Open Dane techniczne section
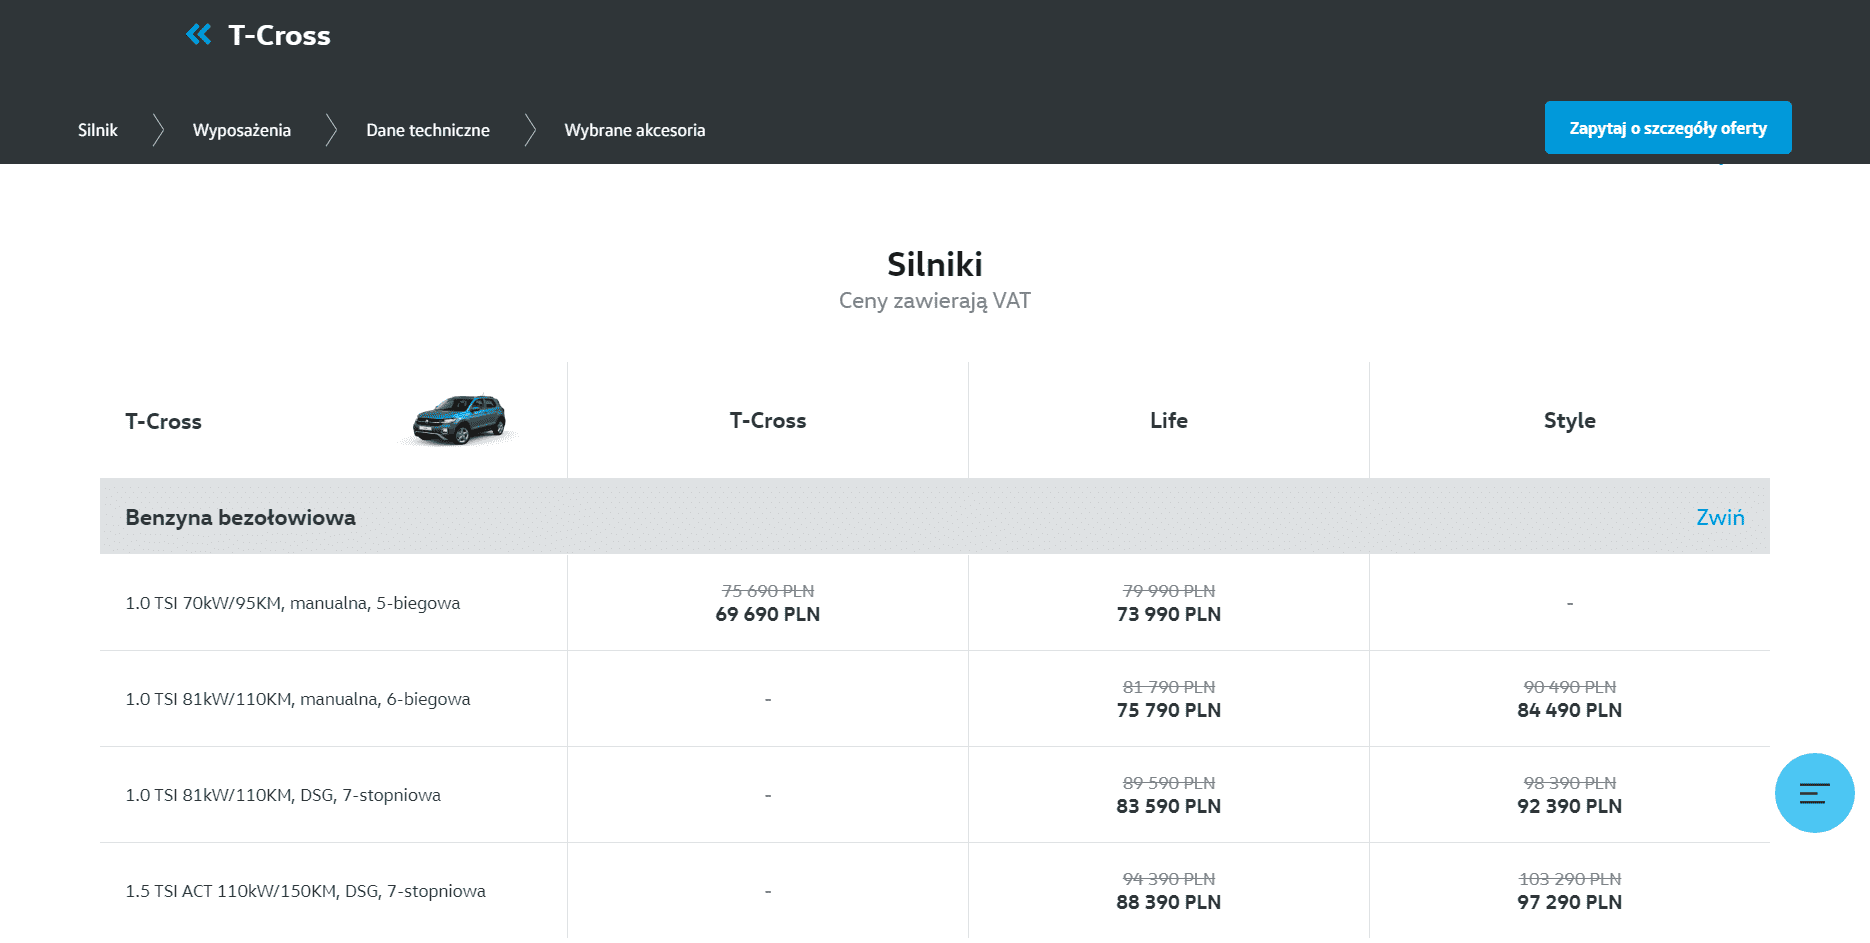 tap(428, 130)
